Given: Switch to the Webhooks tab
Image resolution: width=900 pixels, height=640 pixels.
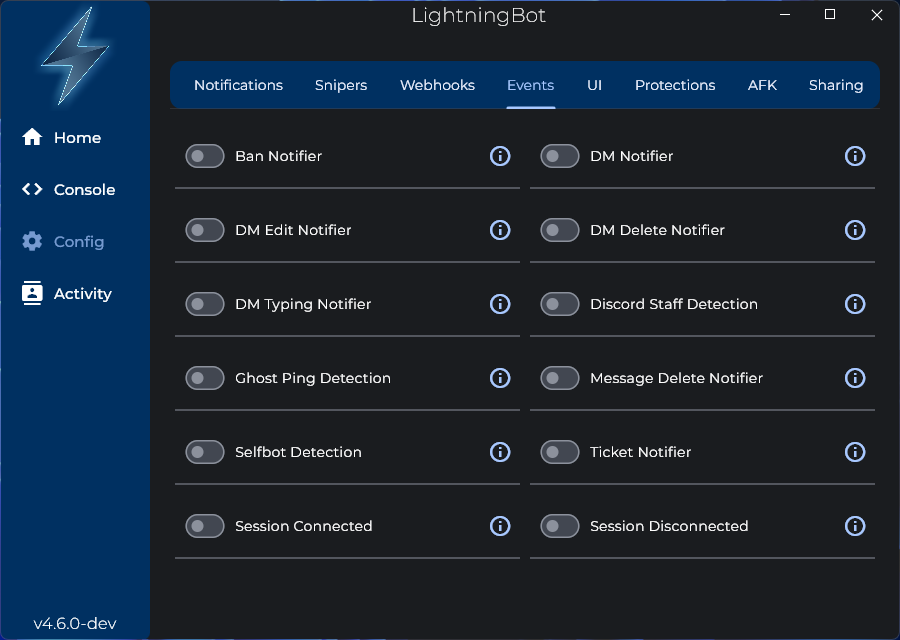Looking at the screenshot, I should (437, 85).
